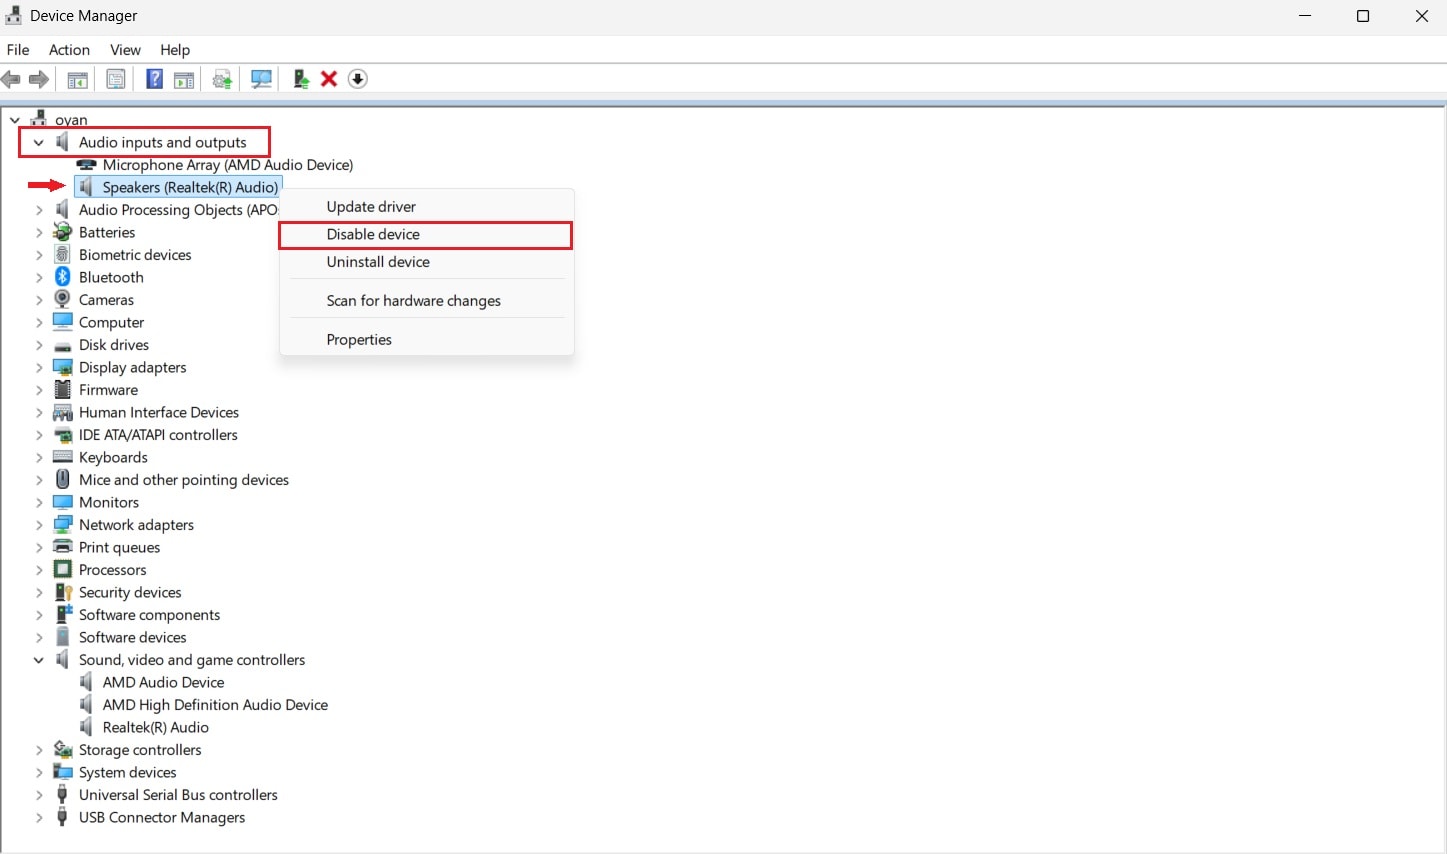Image resolution: width=1447 pixels, height=854 pixels.
Task: Click the blue question mark Help toolbar icon
Action: [154, 79]
